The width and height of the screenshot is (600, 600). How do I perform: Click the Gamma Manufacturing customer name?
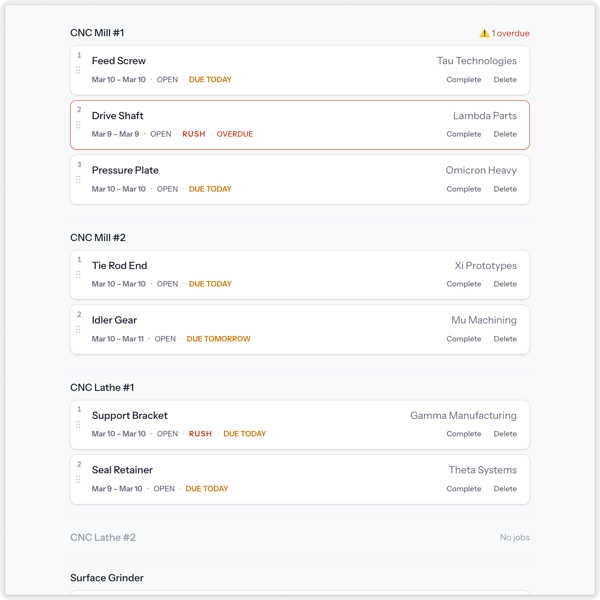coord(463,416)
